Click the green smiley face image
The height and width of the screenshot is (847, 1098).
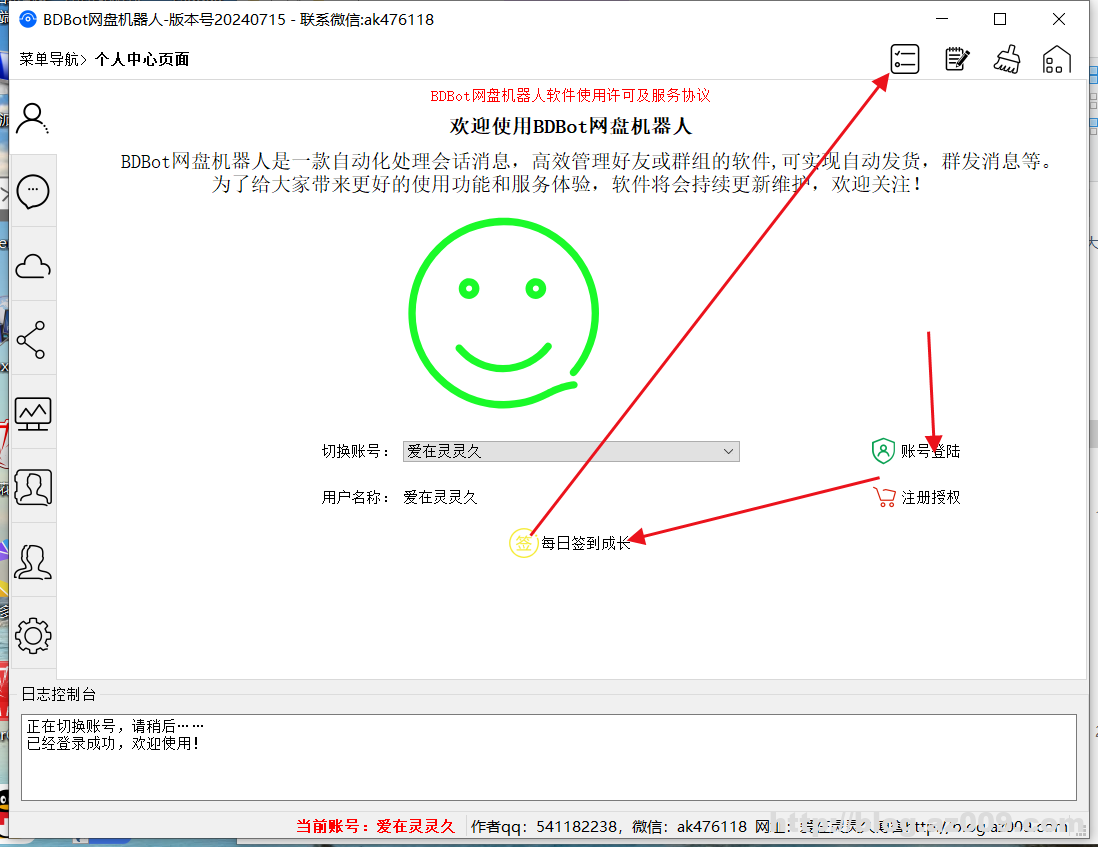pyautogui.click(x=503, y=313)
